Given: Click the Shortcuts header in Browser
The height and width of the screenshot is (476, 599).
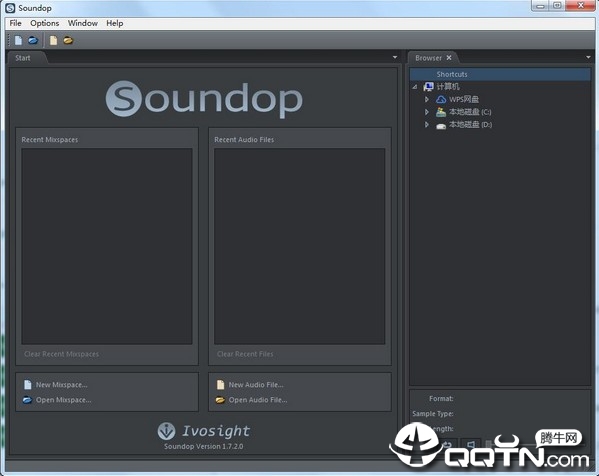Looking at the screenshot, I should click(x=500, y=74).
